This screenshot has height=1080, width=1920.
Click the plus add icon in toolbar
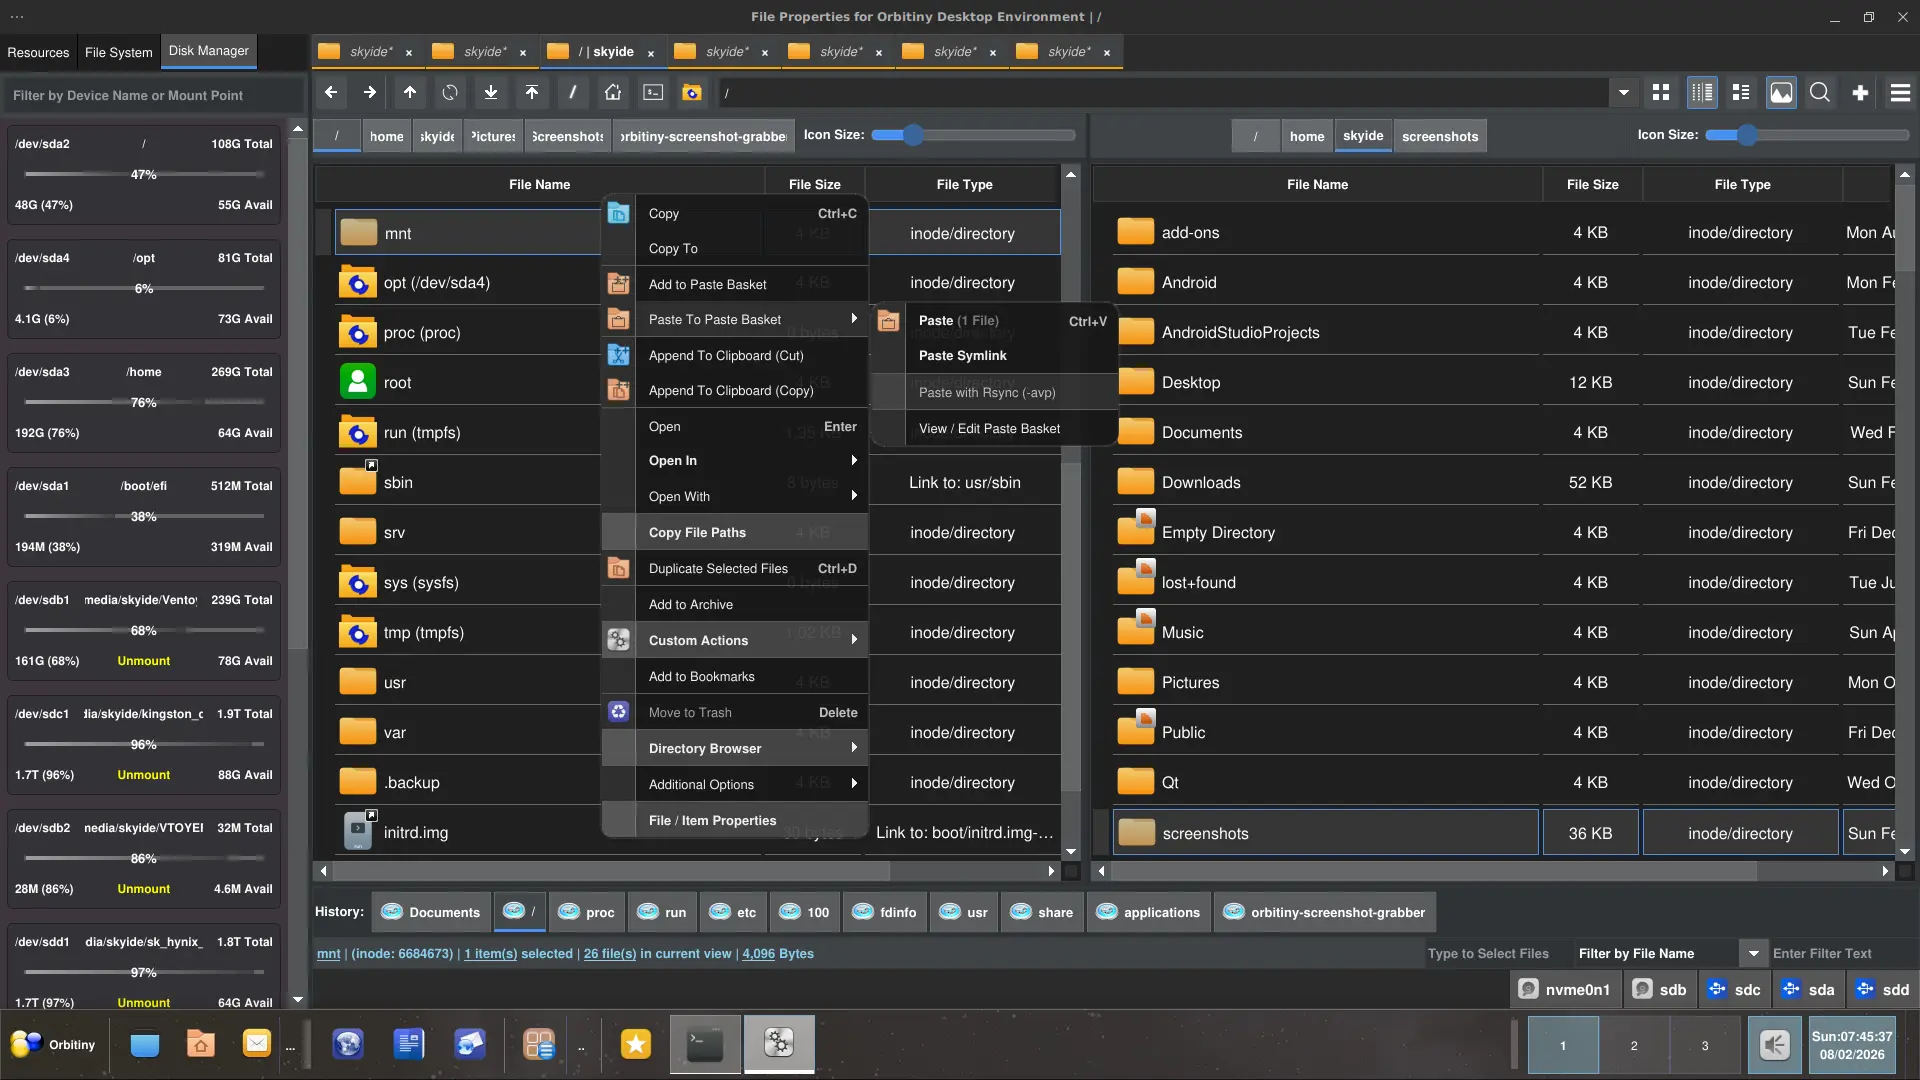[x=1860, y=92]
